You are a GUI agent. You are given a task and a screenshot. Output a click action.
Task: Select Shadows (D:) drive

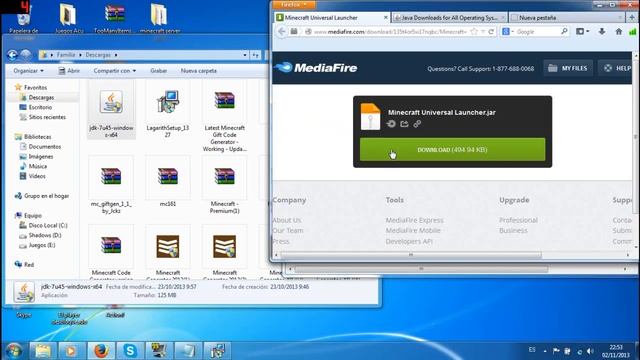pos(45,235)
